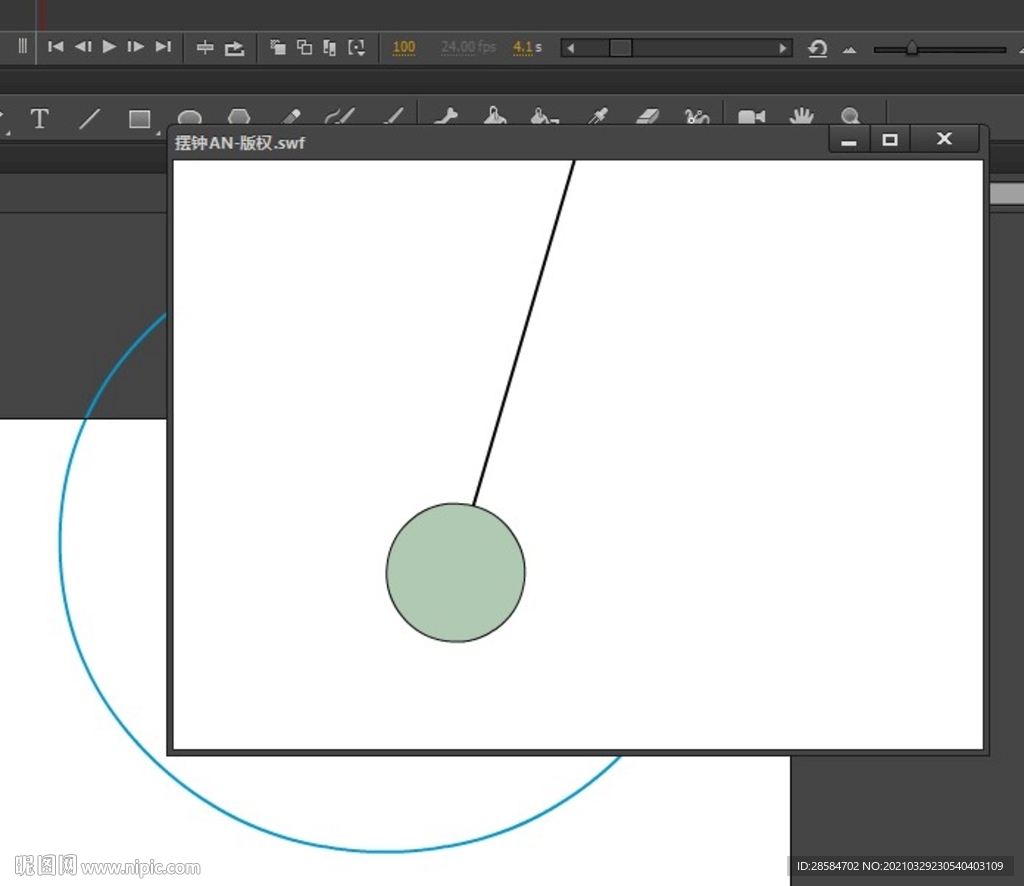Go to the last frame
Screen dimensions: 1024x886
point(163,46)
